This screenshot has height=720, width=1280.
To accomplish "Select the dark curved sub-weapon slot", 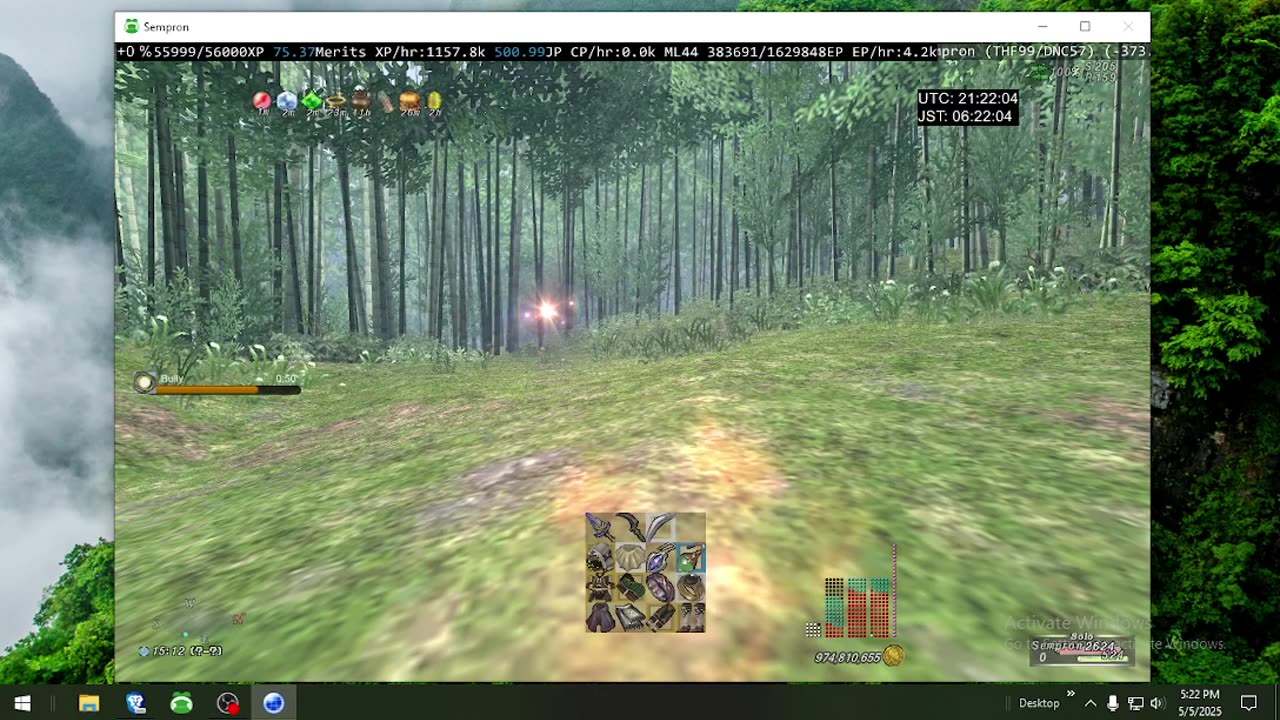I will 630,528.
